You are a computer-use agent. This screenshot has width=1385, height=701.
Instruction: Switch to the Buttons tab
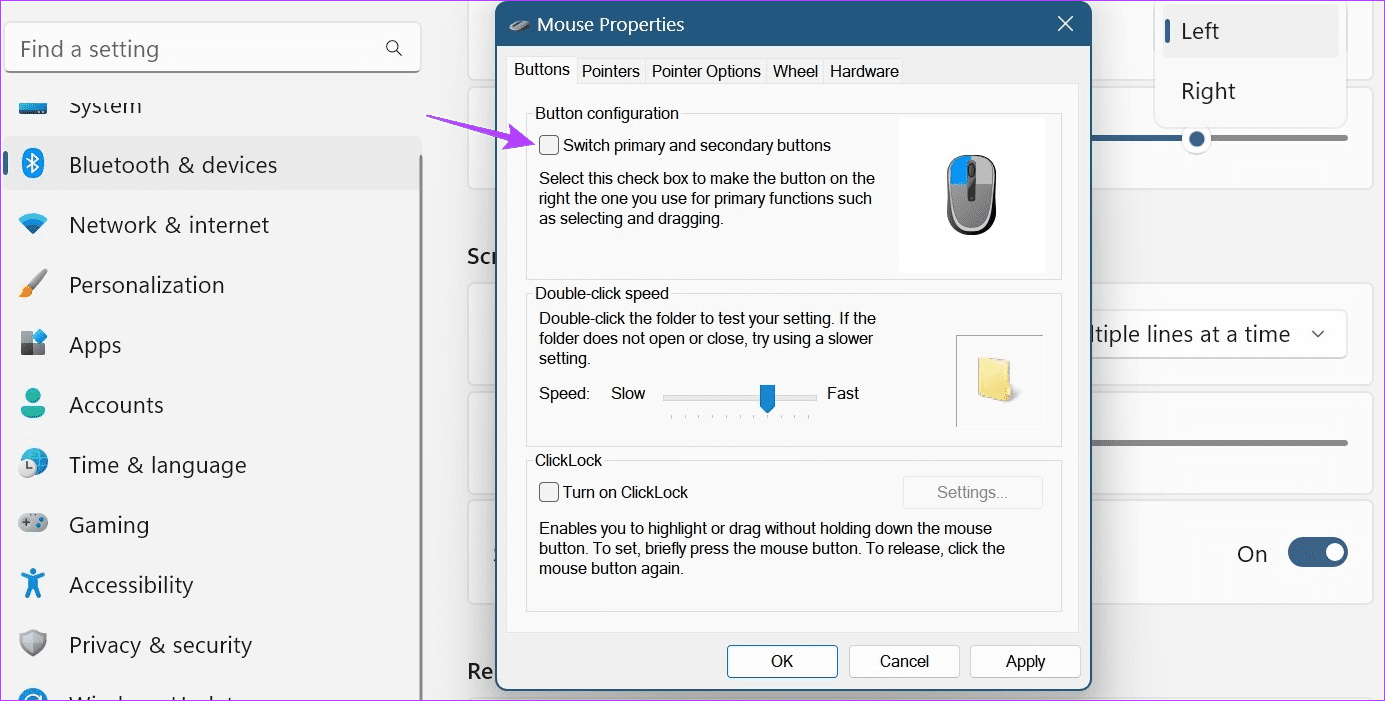tap(542, 70)
